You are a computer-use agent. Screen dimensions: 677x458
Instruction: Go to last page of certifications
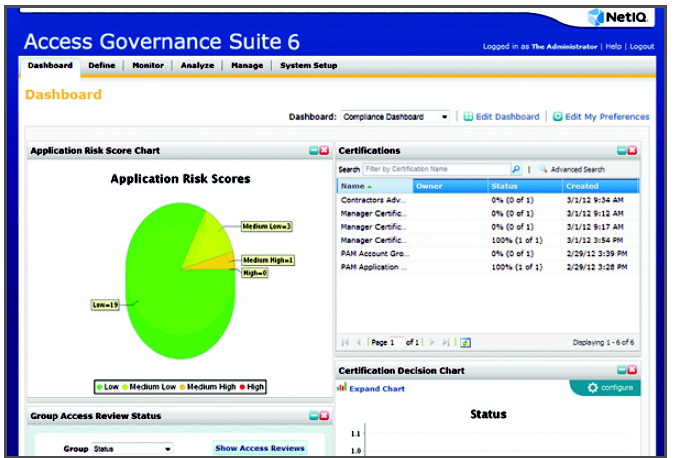pos(446,342)
